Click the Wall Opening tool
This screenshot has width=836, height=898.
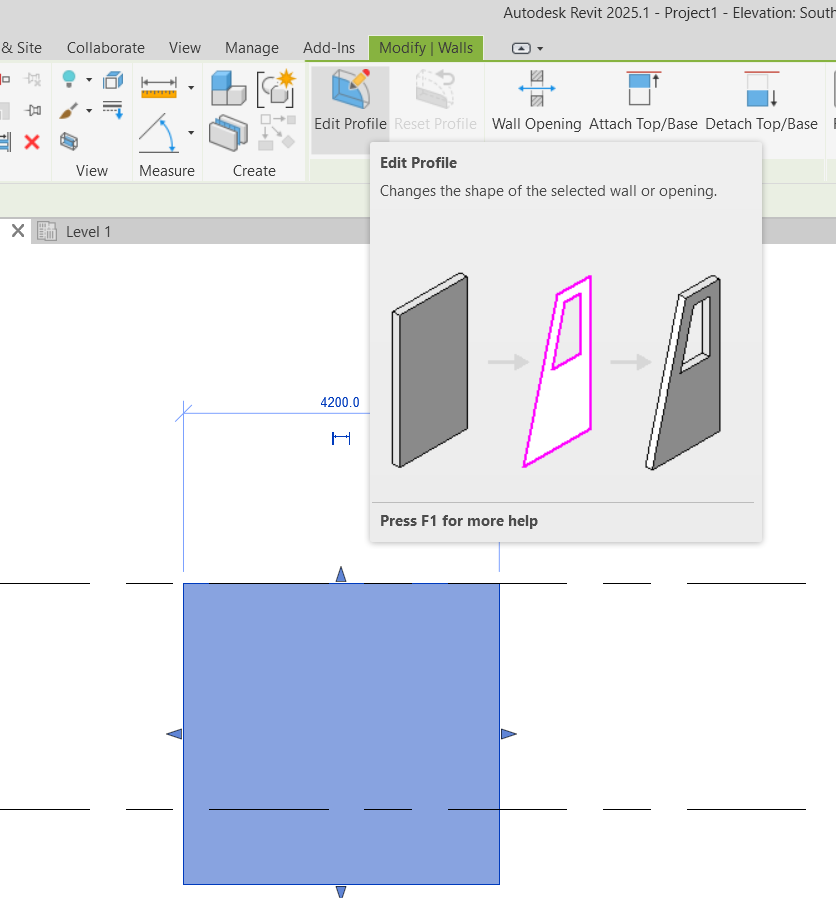[x=537, y=99]
